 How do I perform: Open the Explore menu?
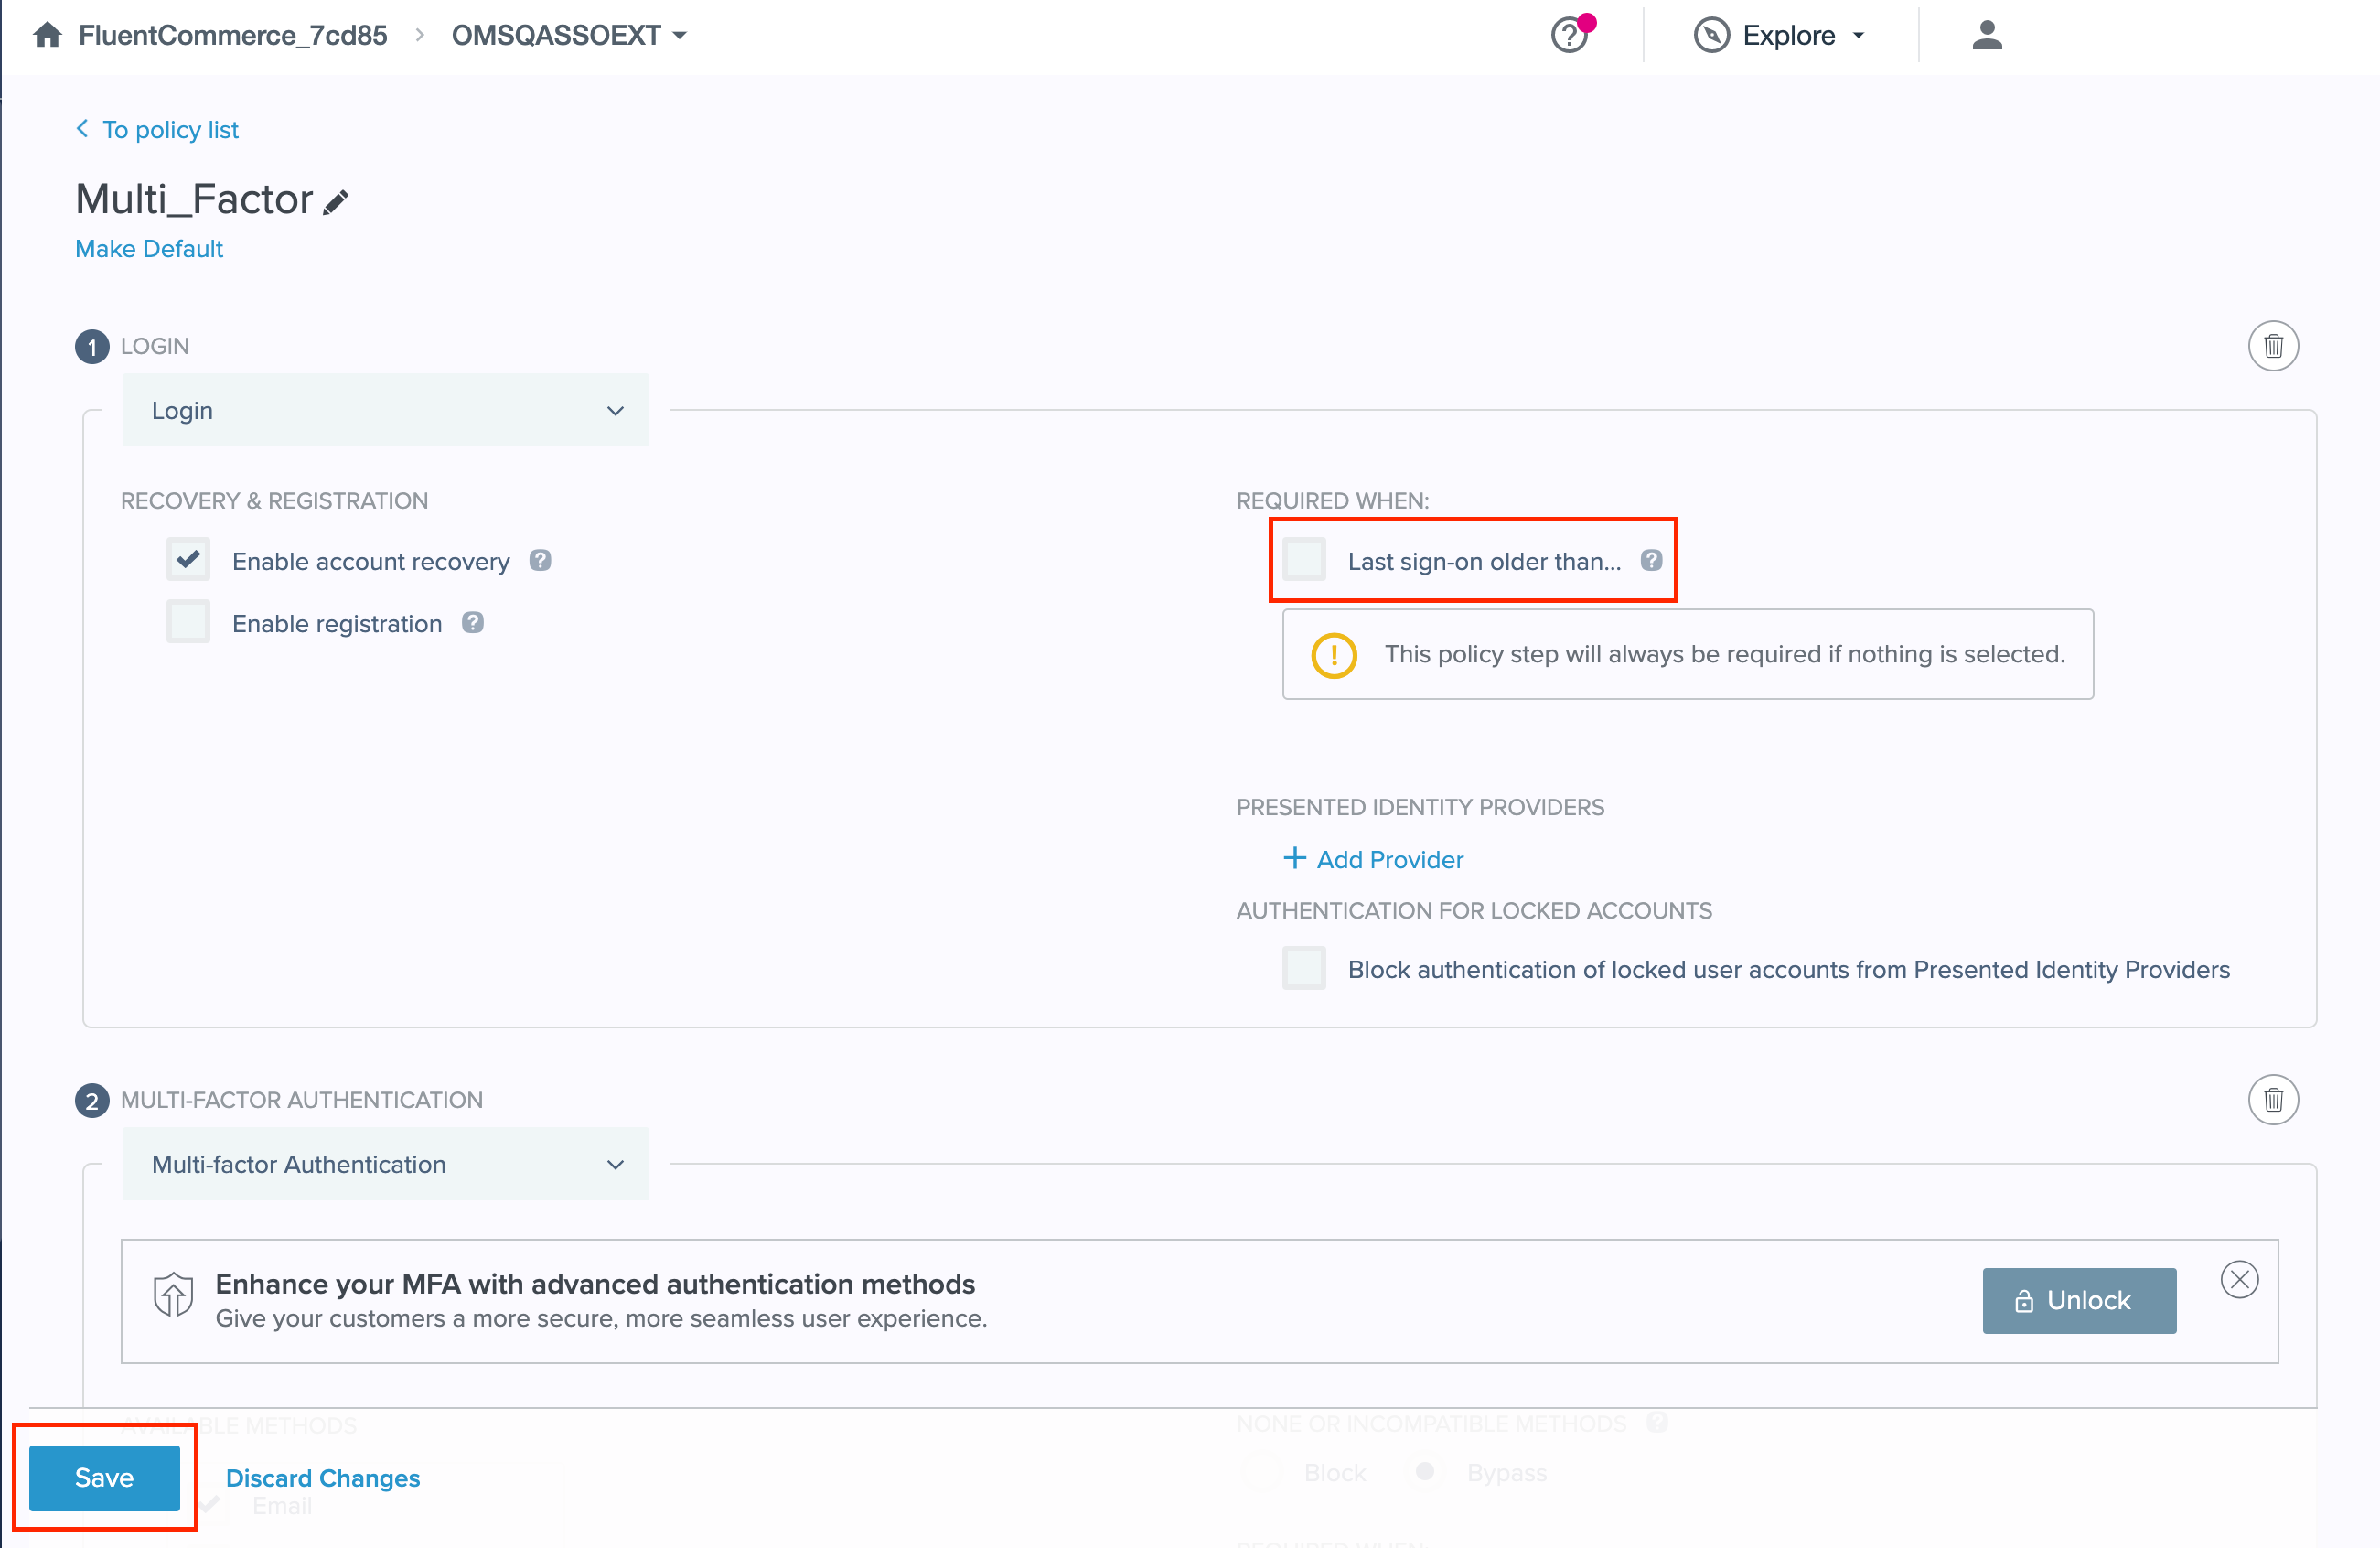1780,35
